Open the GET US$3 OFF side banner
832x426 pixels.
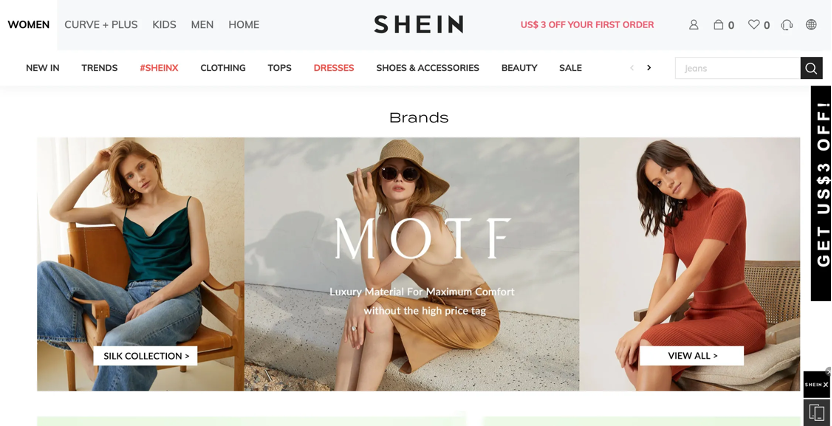(x=821, y=193)
